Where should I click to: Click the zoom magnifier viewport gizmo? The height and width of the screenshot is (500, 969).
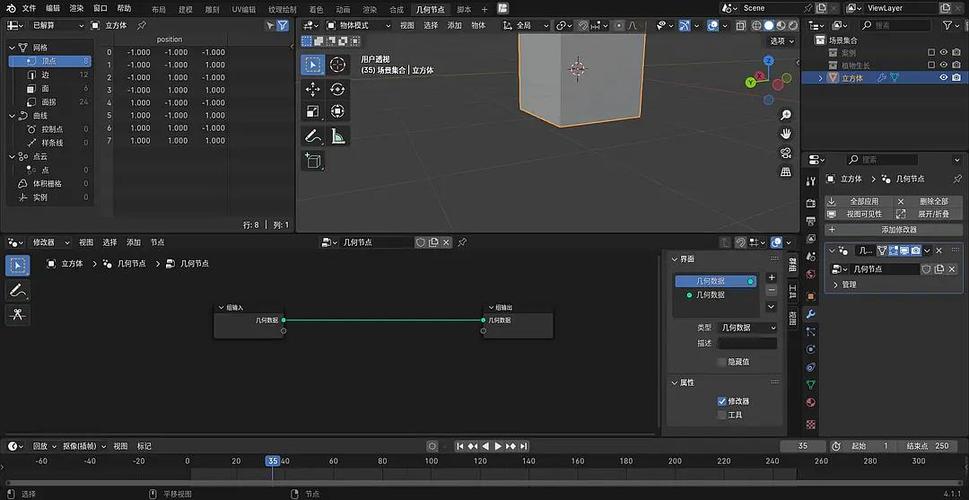pyautogui.click(x=786, y=115)
